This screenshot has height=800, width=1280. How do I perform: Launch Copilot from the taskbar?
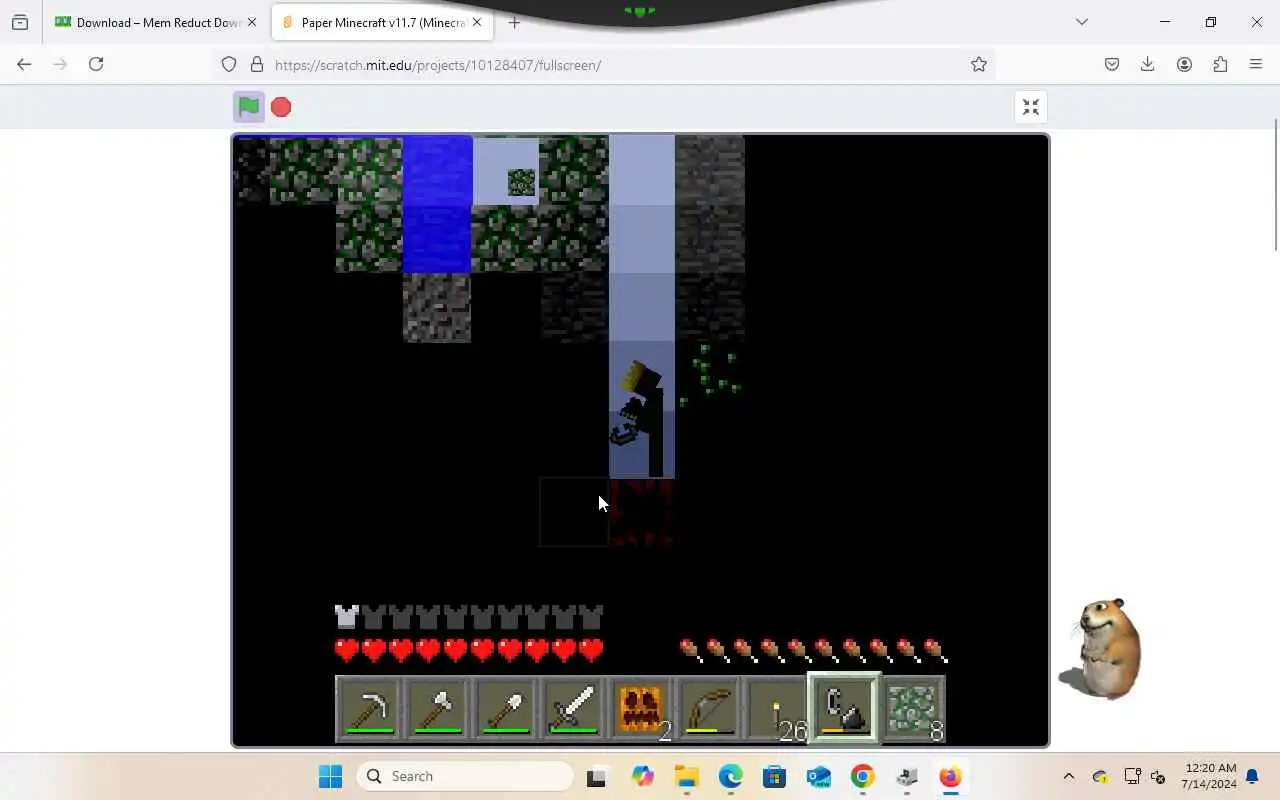(642, 776)
